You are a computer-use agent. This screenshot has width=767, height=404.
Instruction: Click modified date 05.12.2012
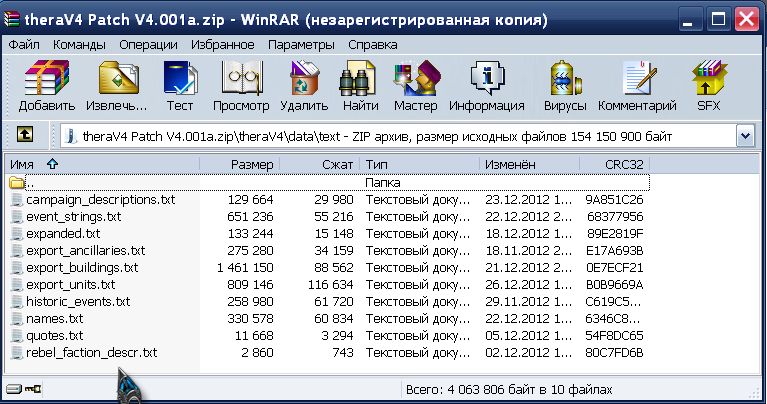[x=528, y=336]
